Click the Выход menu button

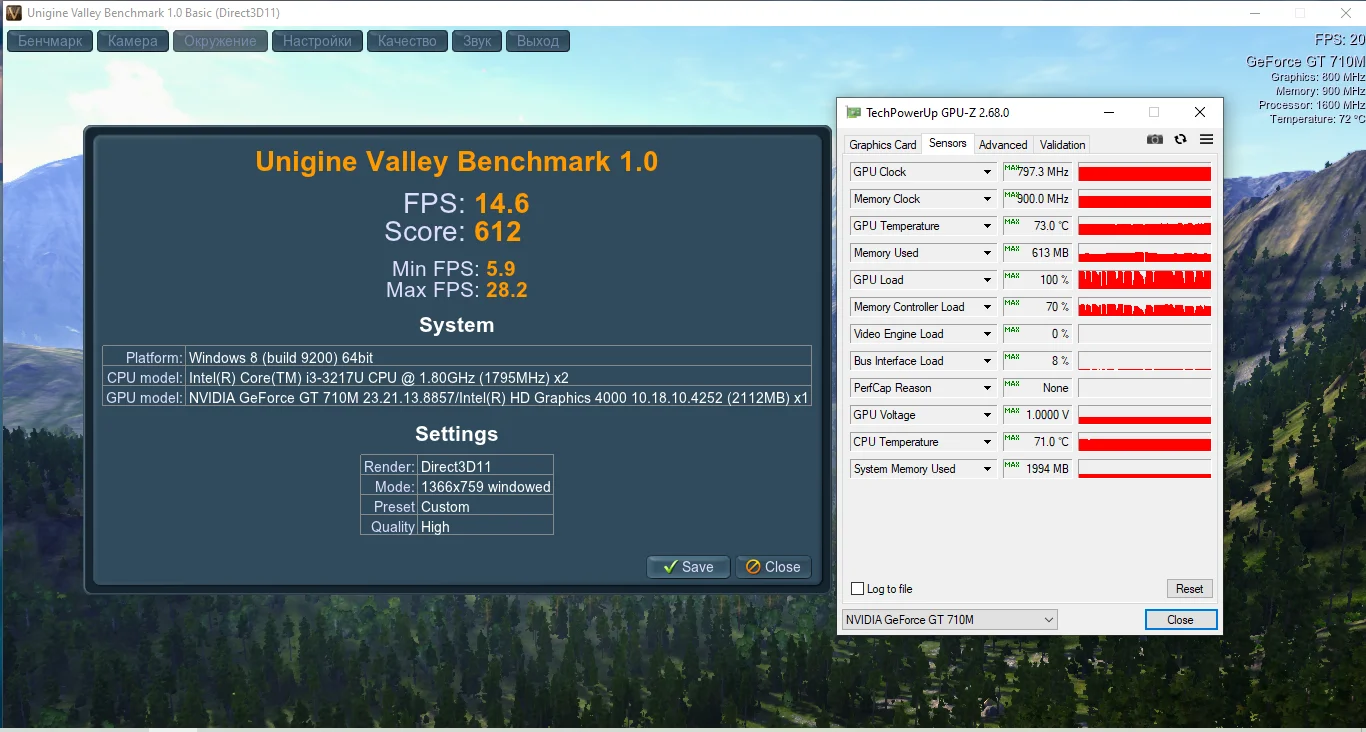click(538, 41)
